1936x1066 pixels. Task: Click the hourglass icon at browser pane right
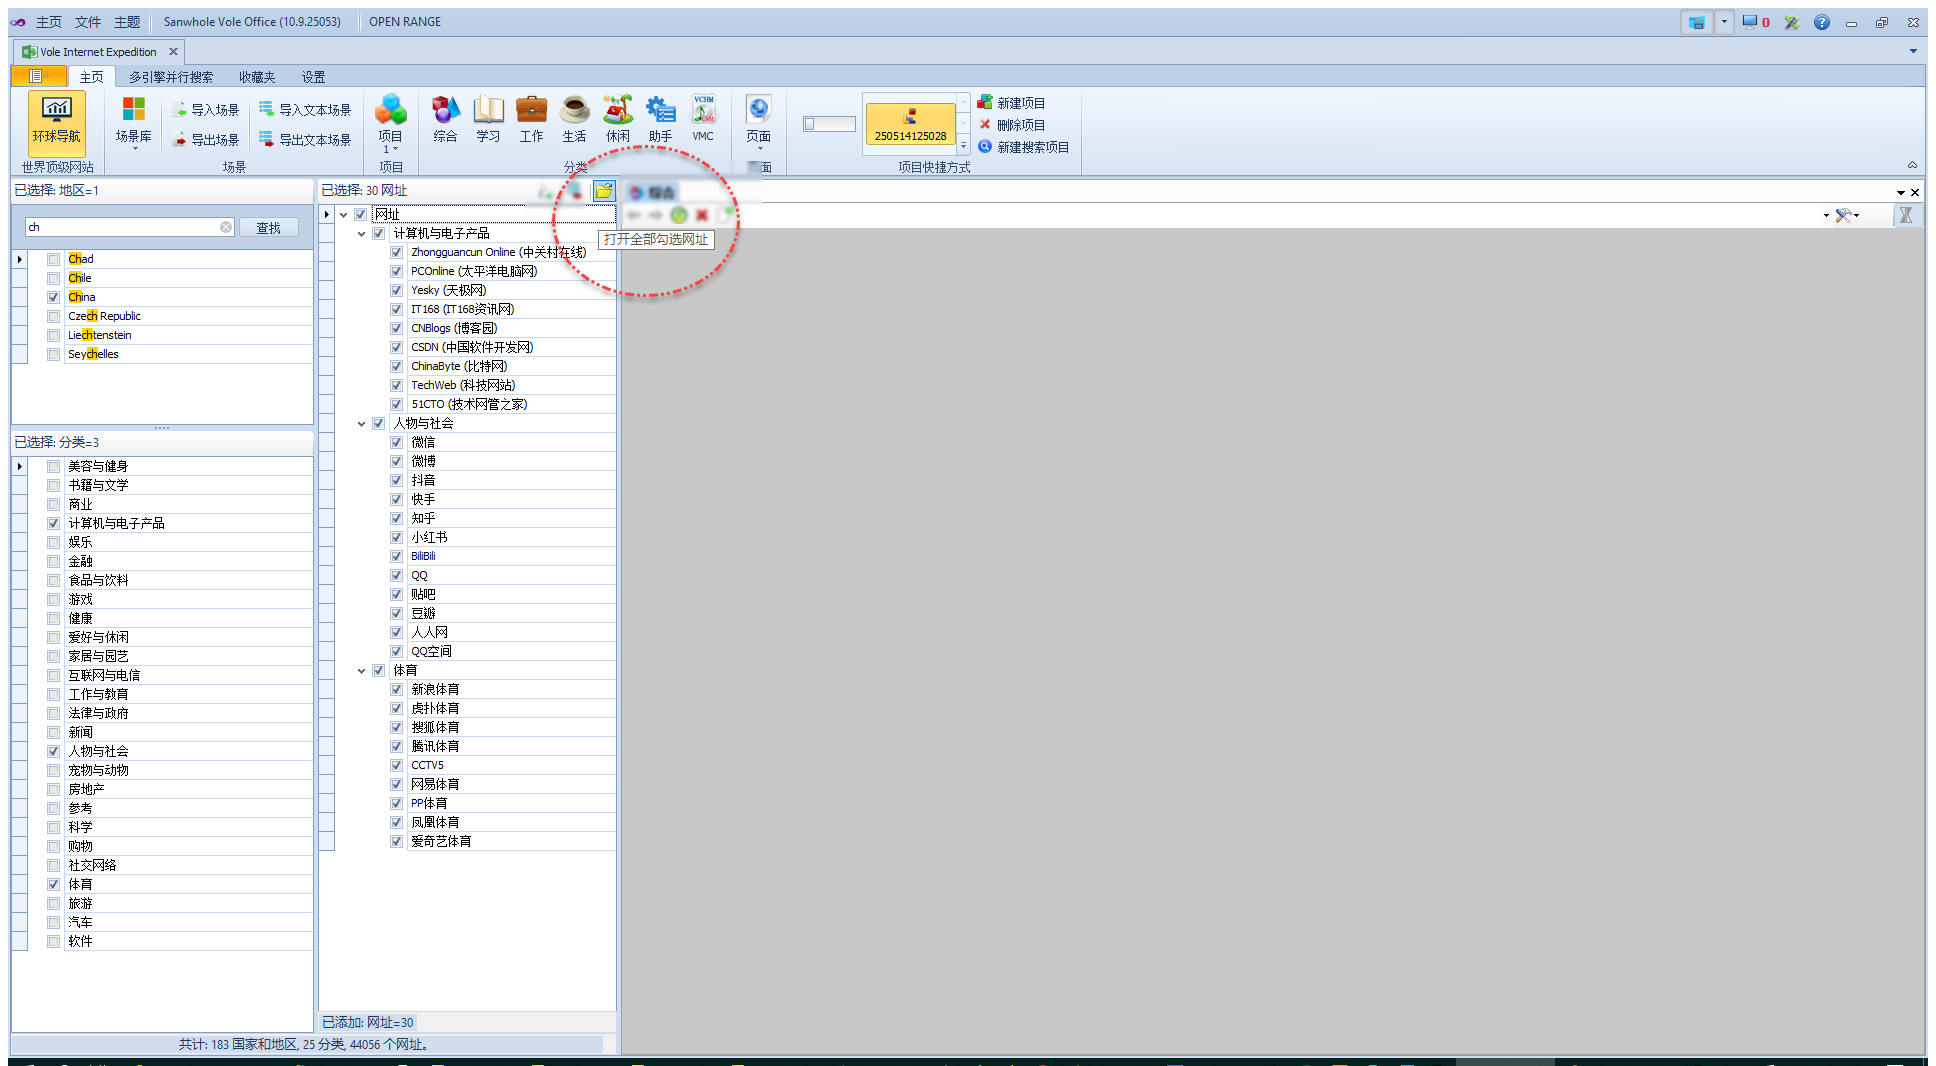coord(1906,215)
